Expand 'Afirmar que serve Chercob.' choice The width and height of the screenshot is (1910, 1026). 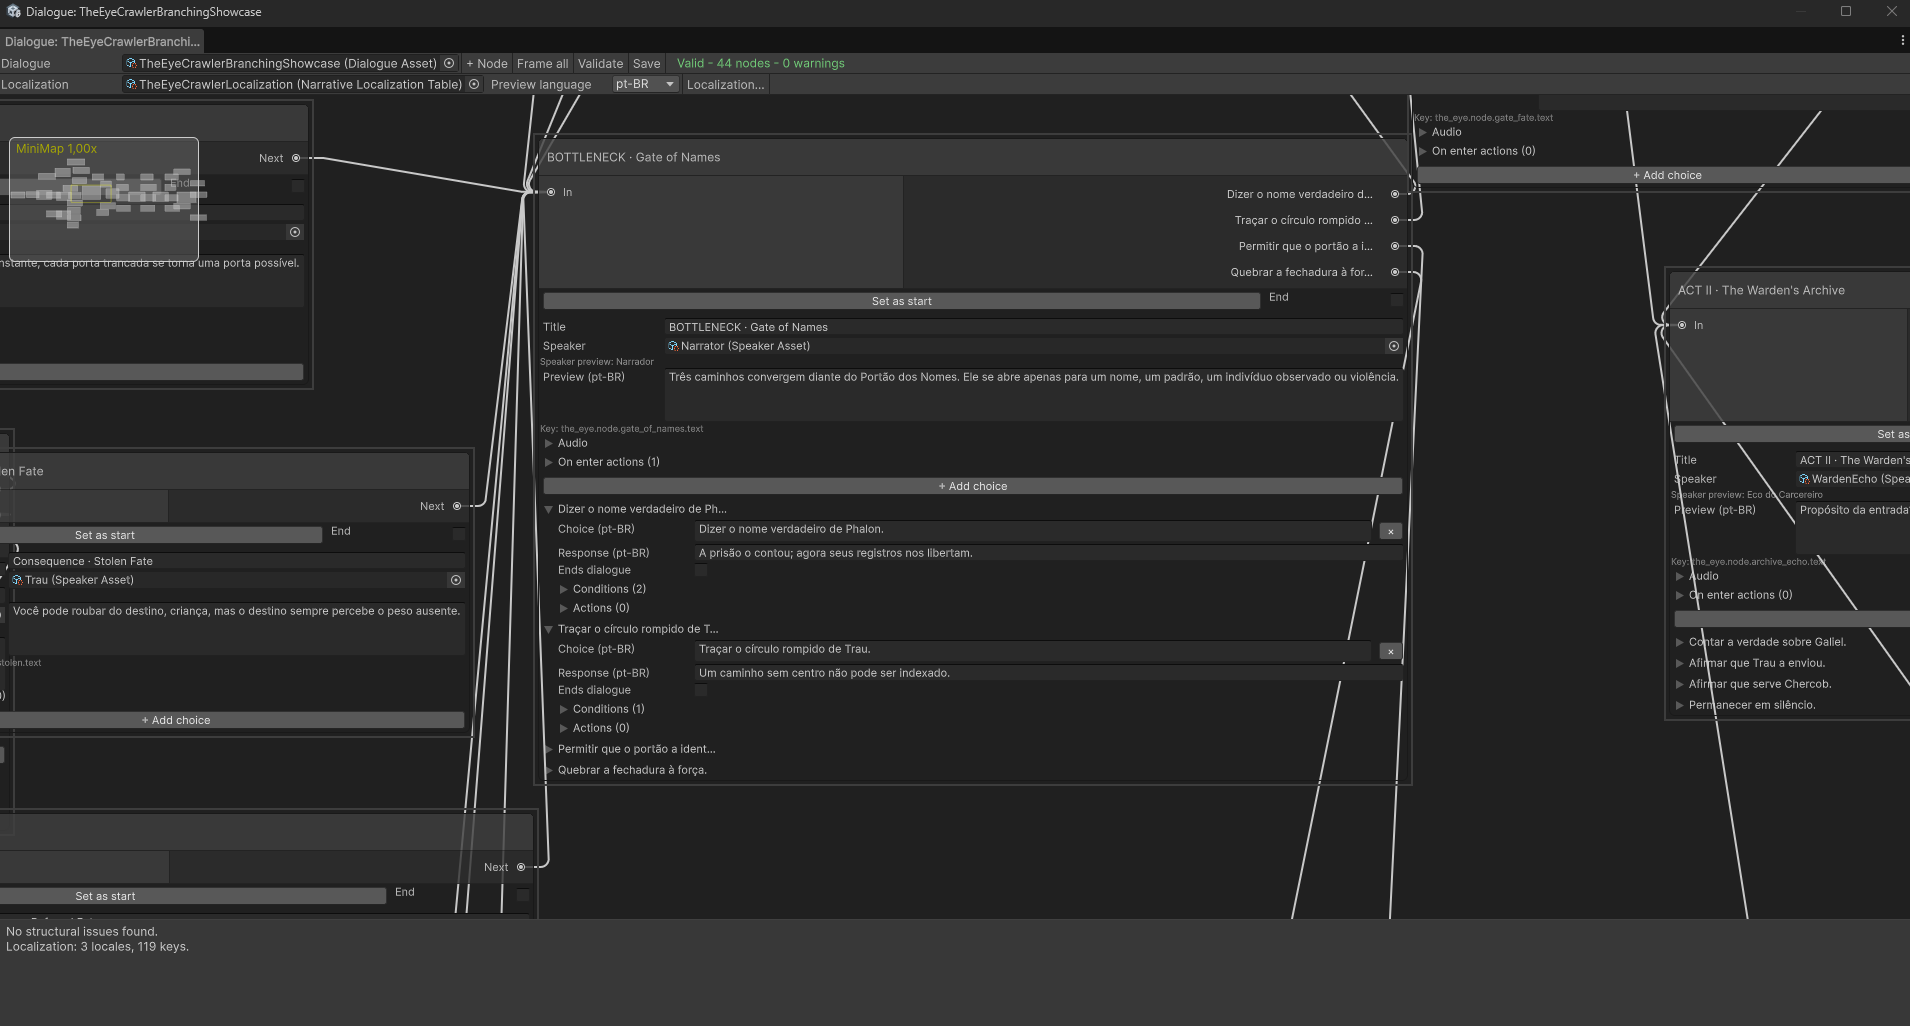pyautogui.click(x=1679, y=684)
